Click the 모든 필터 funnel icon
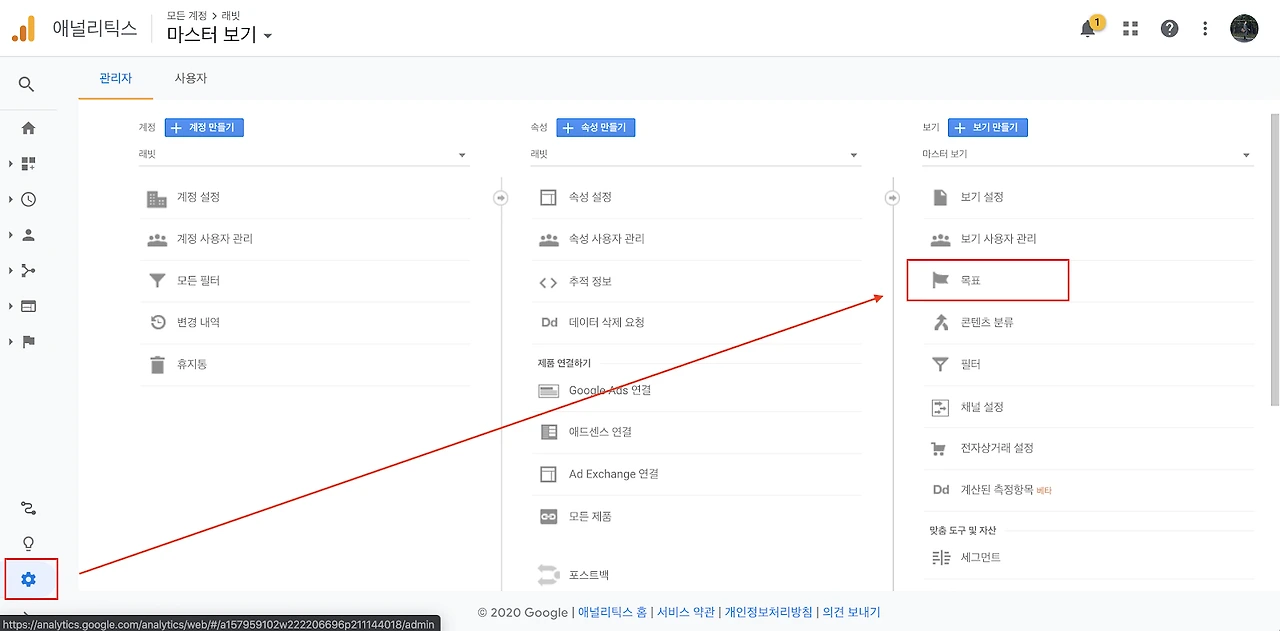The height and width of the screenshot is (631, 1280). tap(157, 281)
